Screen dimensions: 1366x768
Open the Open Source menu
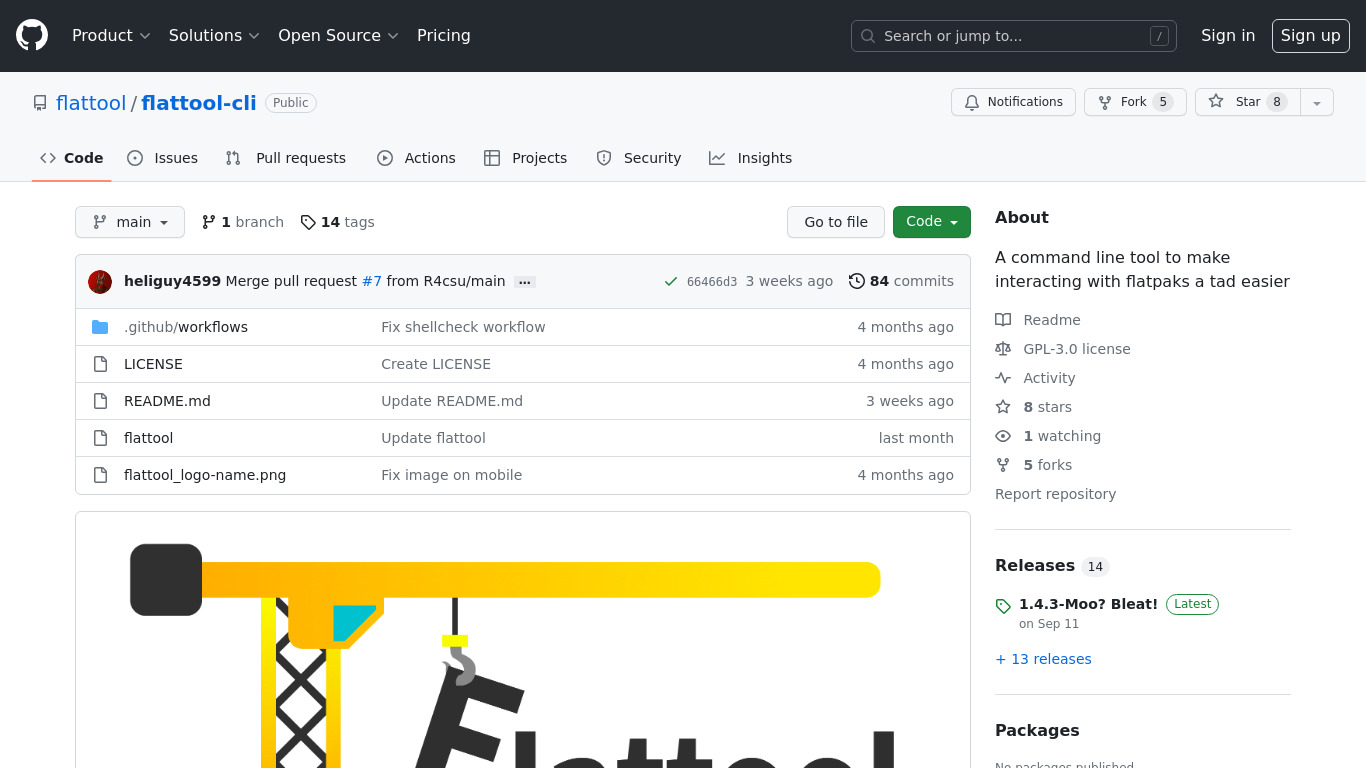(338, 36)
